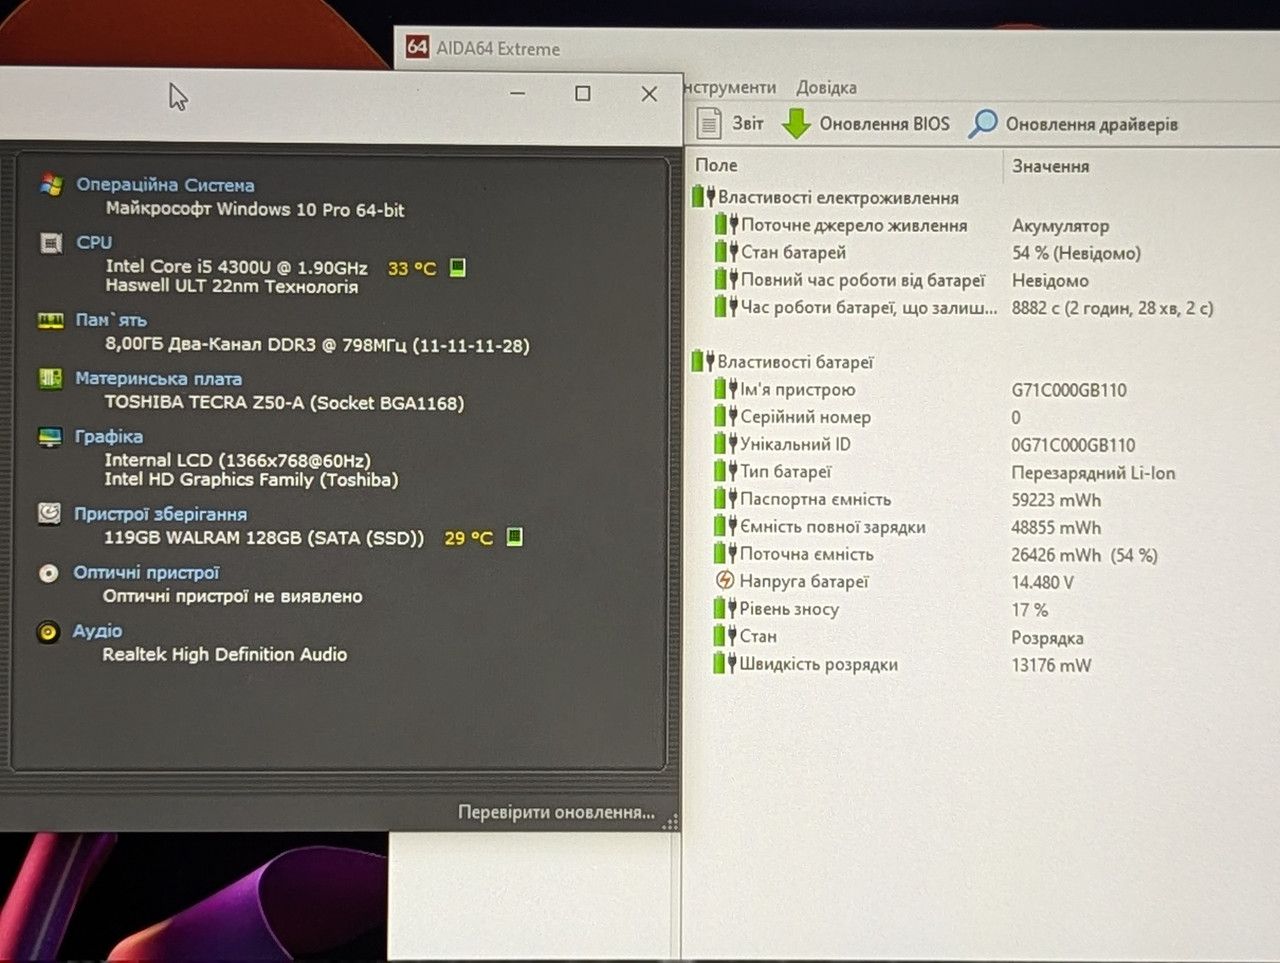
Task: Maximize the Speccy window
Action: (583, 93)
